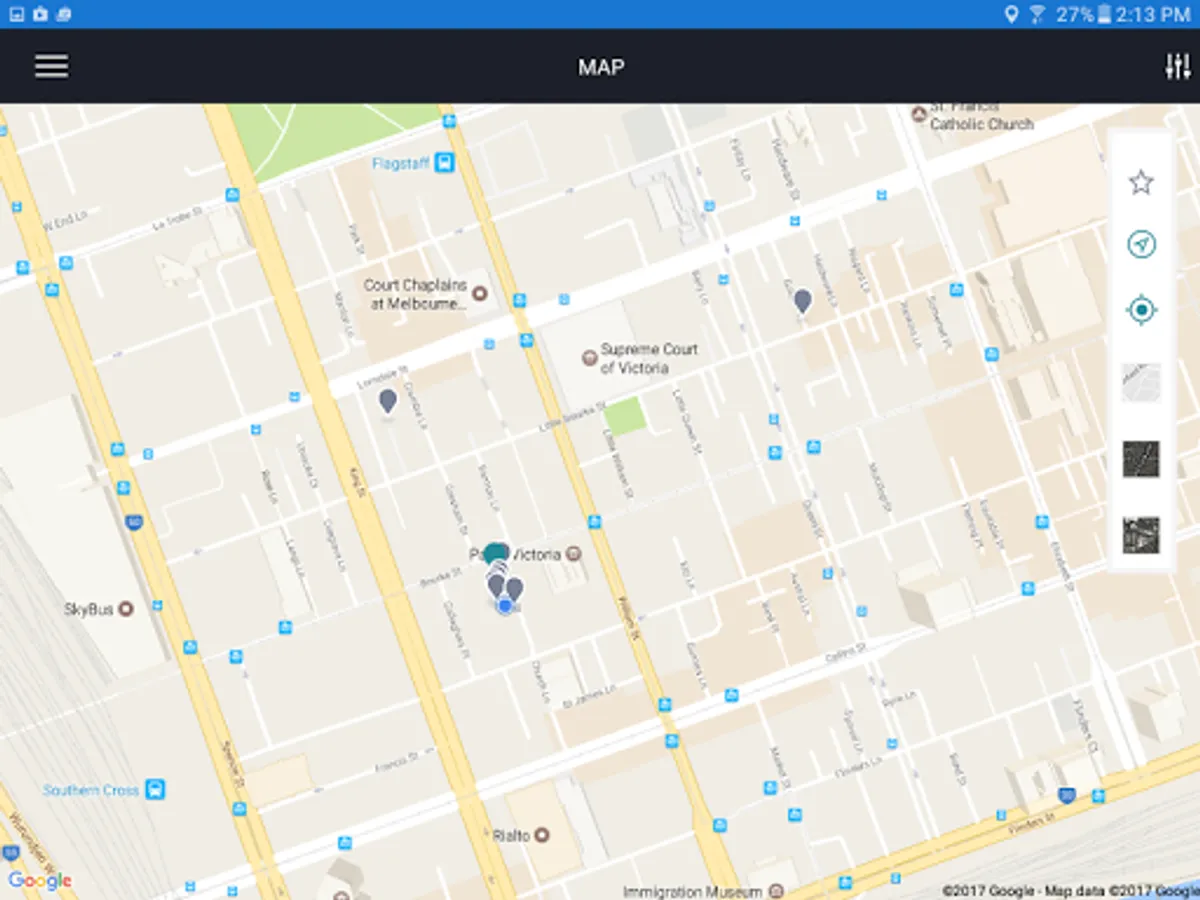Tap the SkyBus point of interest marker

(126, 608)
